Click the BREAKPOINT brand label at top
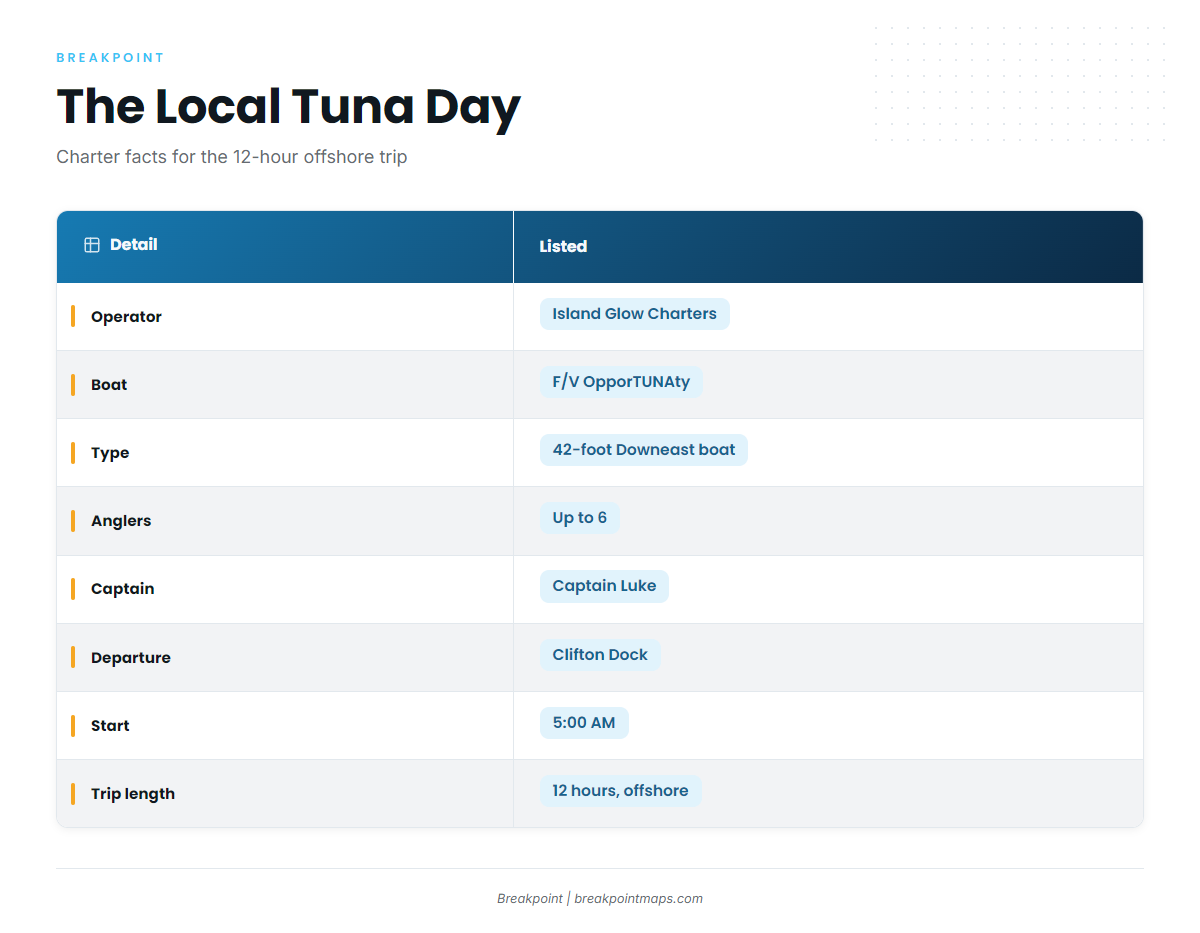Image resolution: width=1200 pixels, height=933 pixels. [110, 58]
